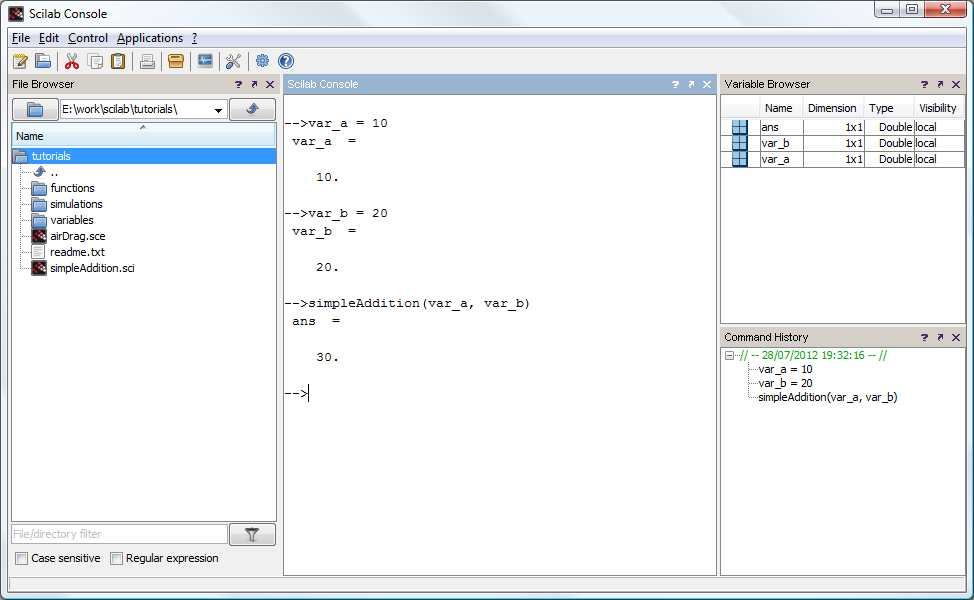The width and height of the screenshot is (974, 600).
Task: Open Scilab demonstrations gear icon
Action: click(262, 61)
